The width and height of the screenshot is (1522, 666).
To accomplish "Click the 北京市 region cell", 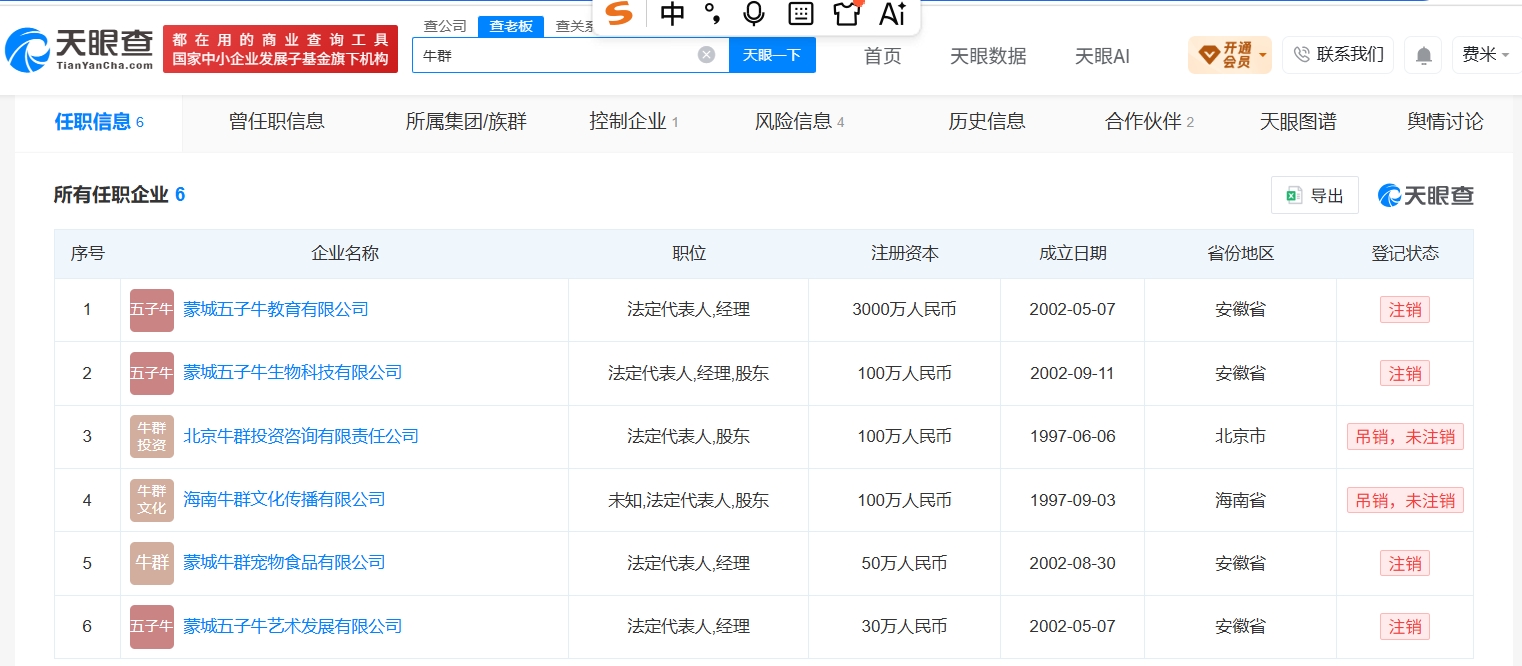I will (x=1240, y=436).
